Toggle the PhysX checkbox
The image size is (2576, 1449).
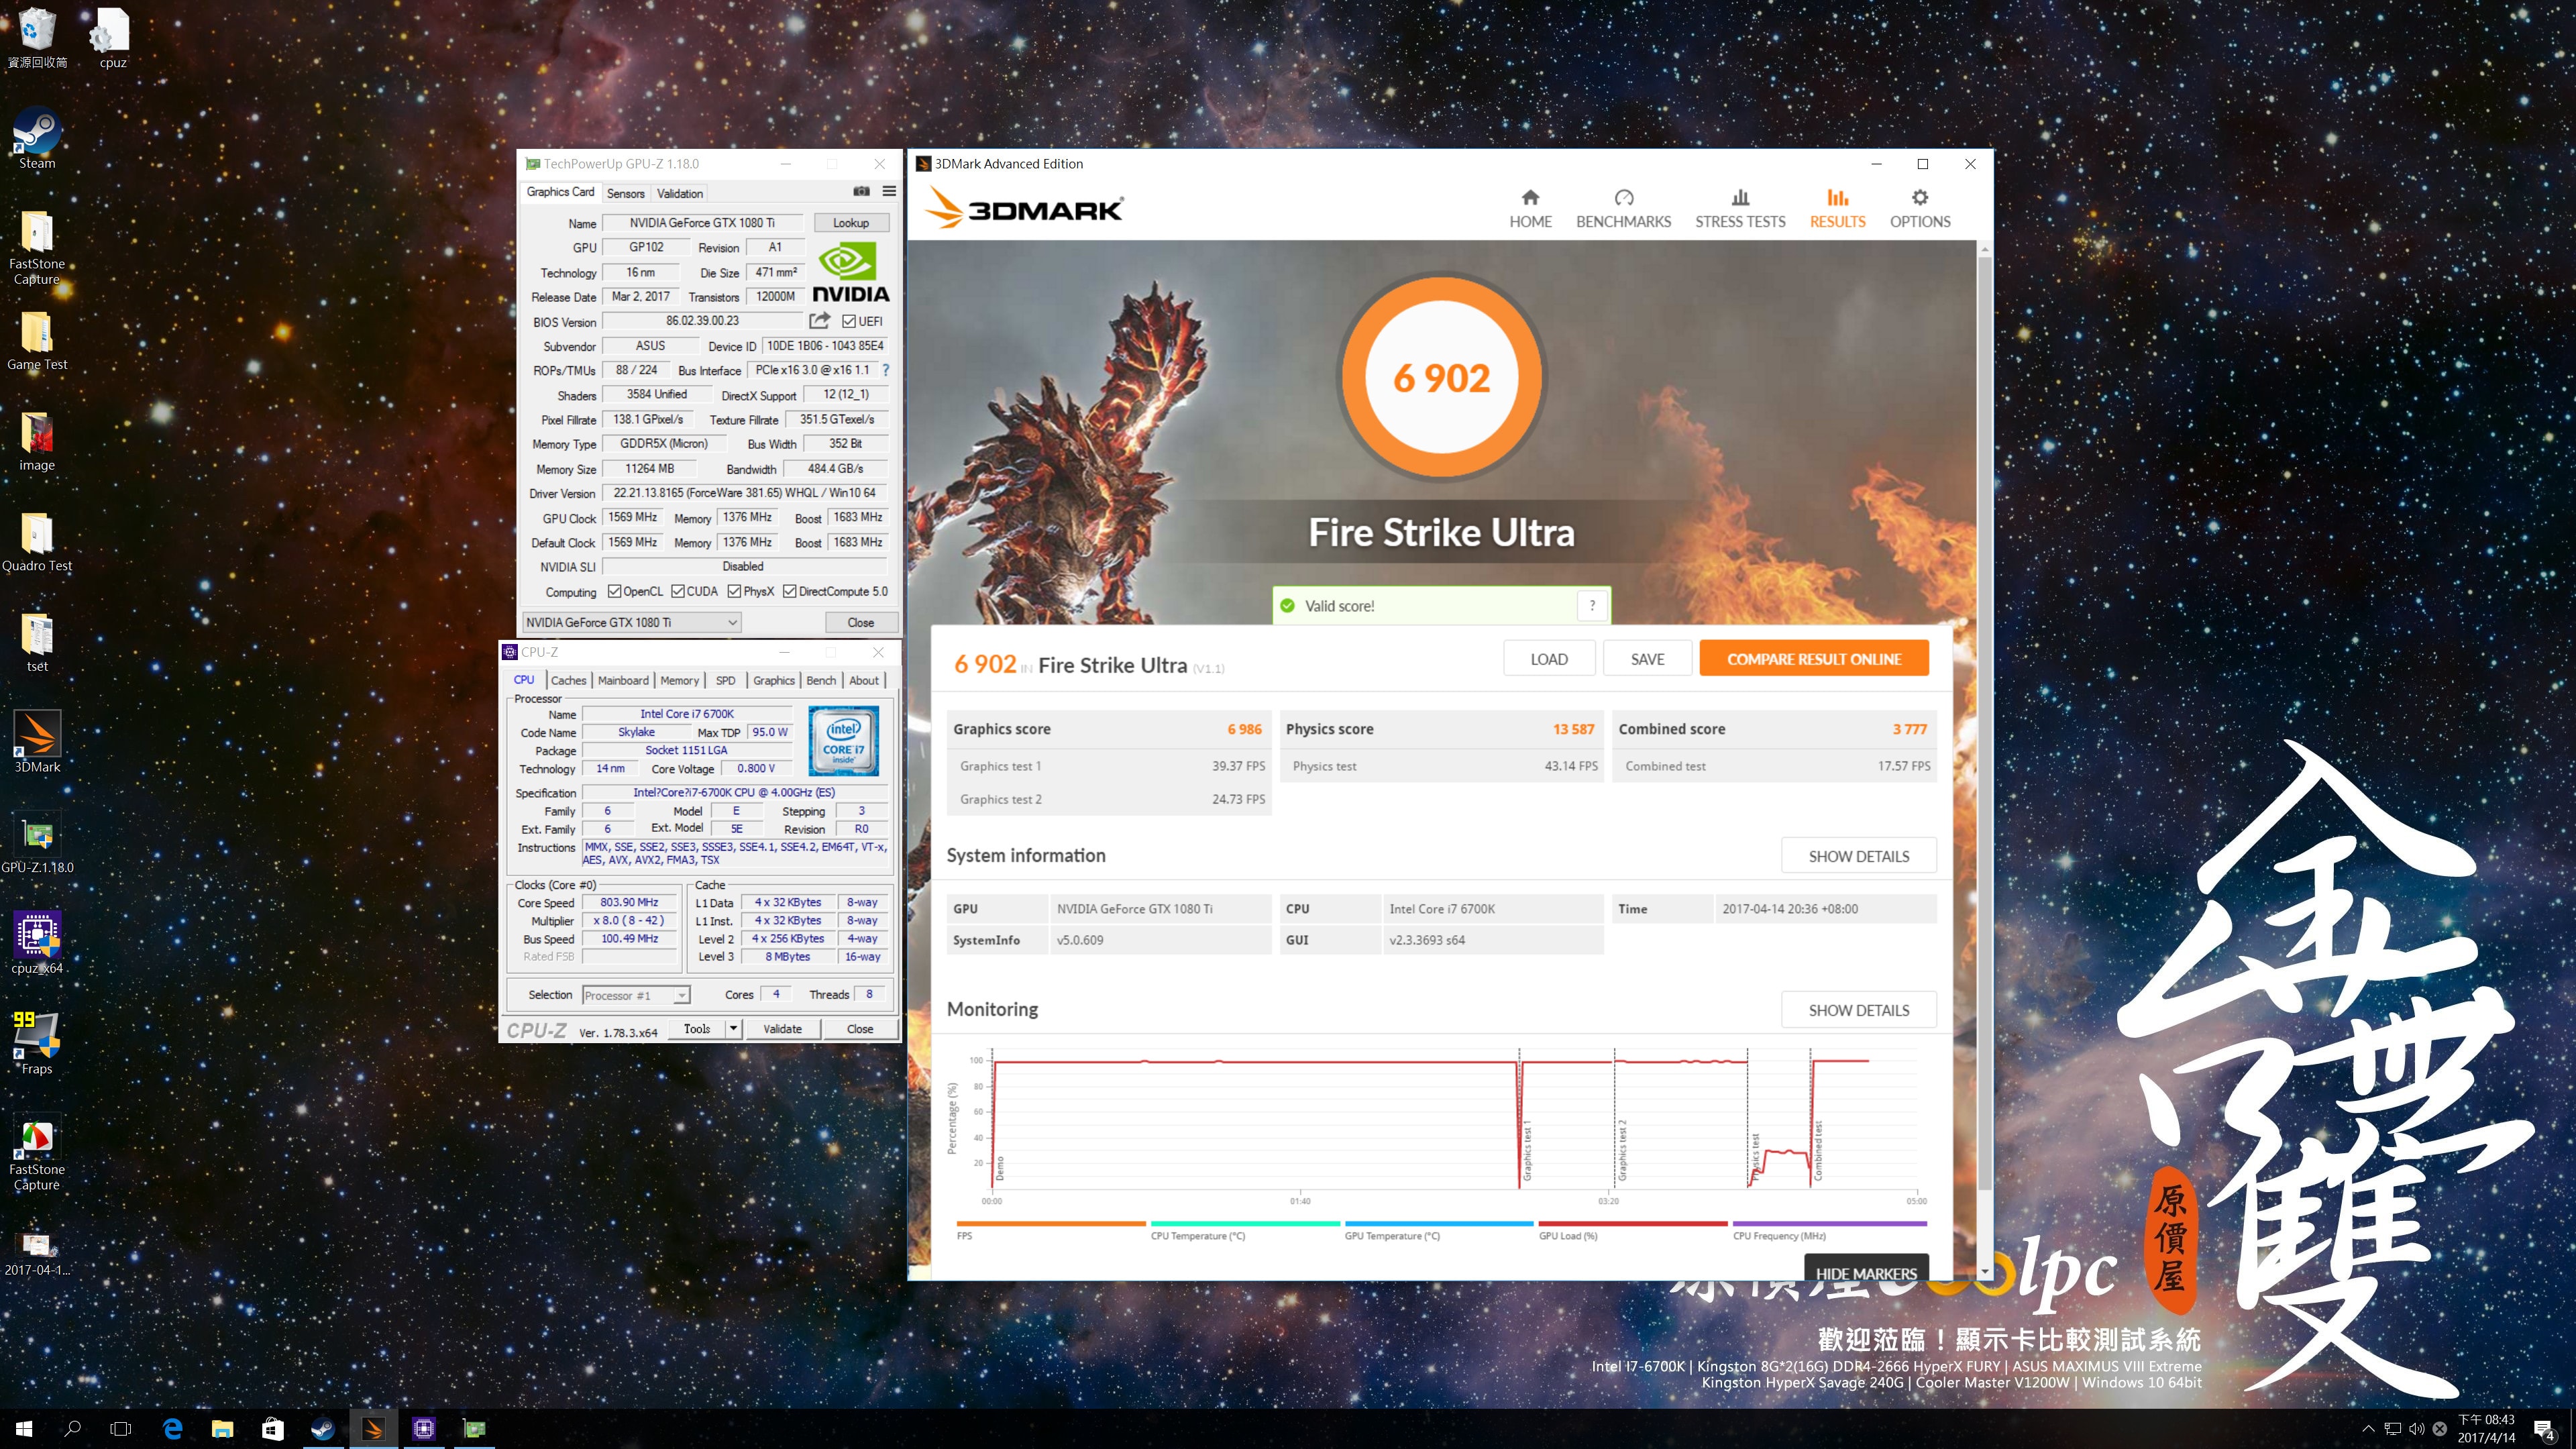coord(735,591)
